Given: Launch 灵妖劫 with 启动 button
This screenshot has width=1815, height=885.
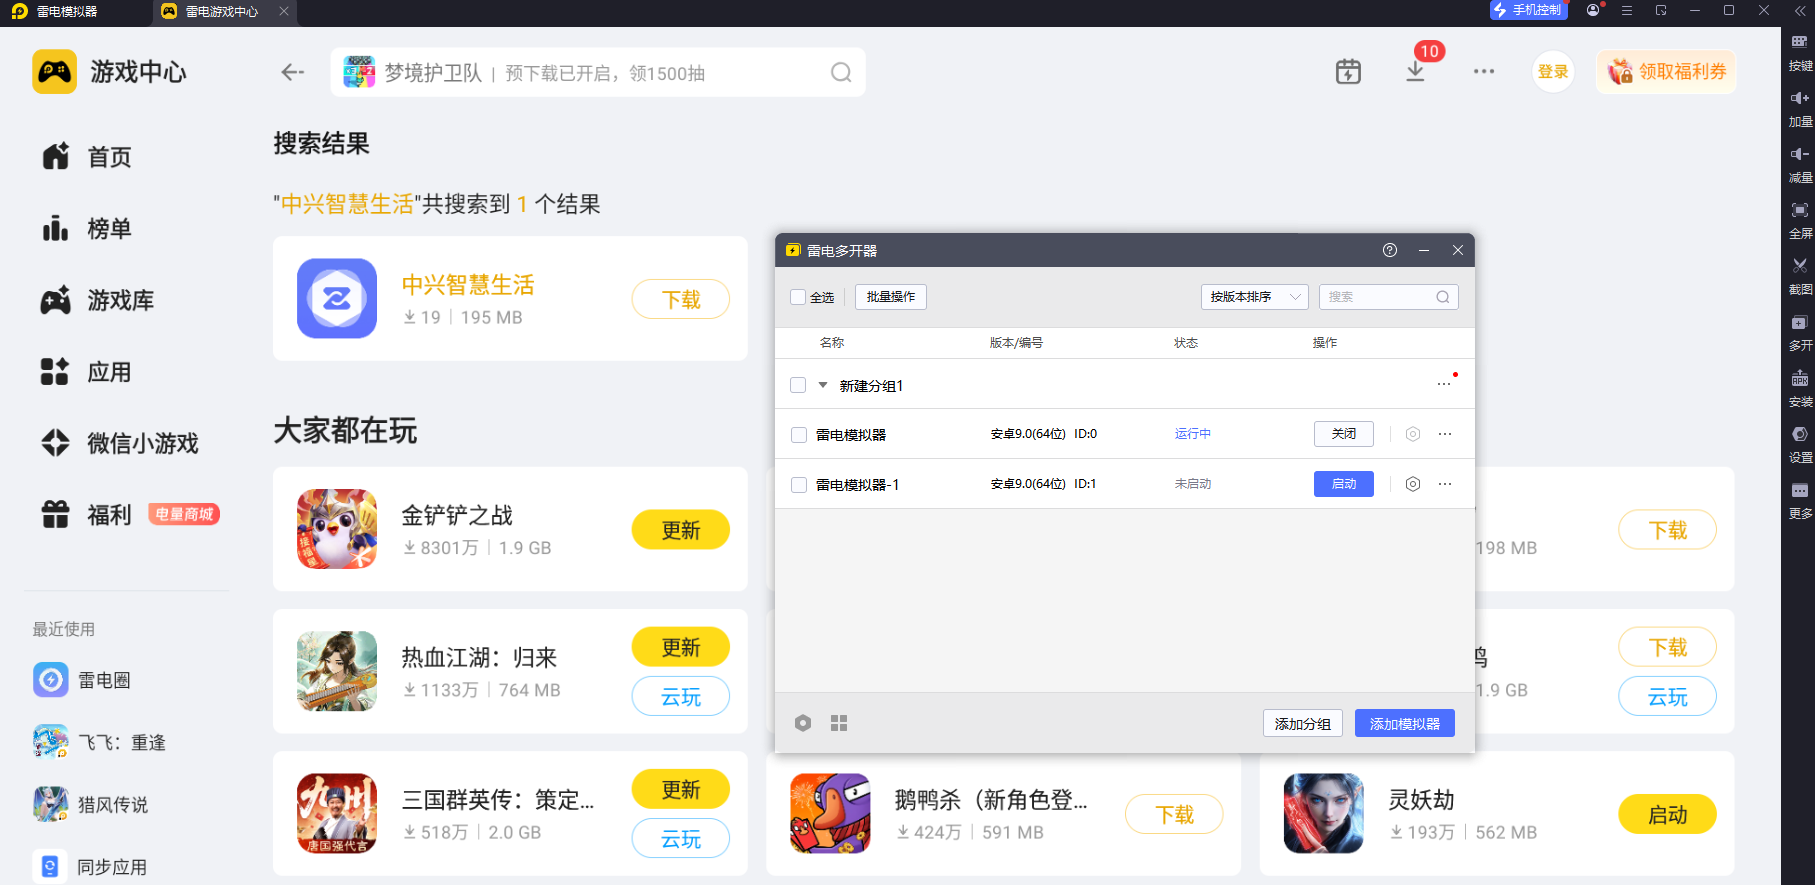Looking at the screenshot, I should 1668,815.
